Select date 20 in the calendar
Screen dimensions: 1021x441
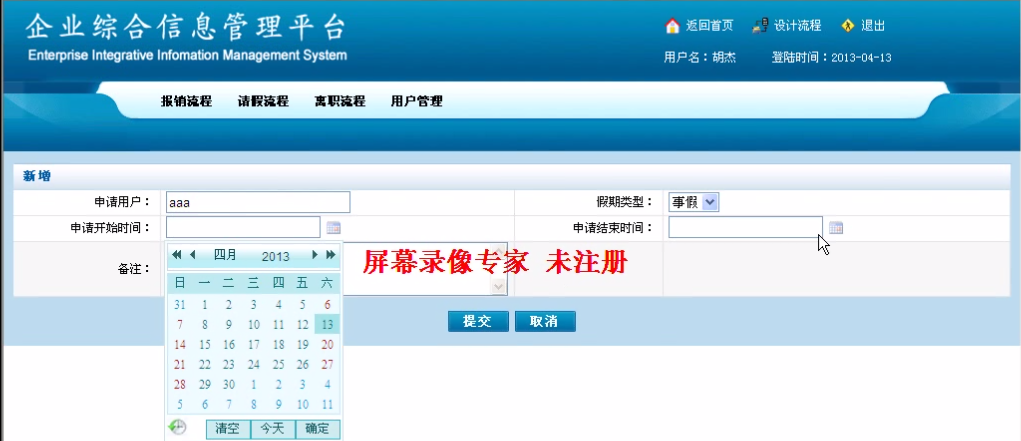[x=327, y=345]
